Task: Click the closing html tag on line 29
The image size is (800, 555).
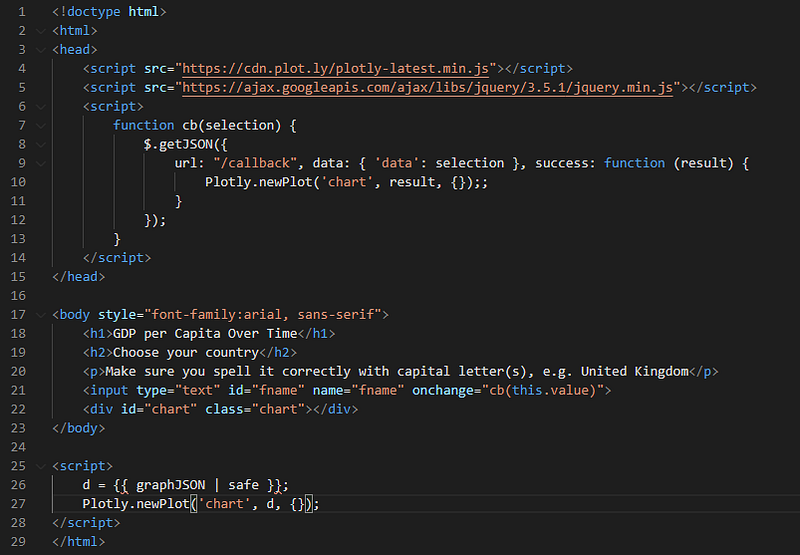Action: coord(79,542)
